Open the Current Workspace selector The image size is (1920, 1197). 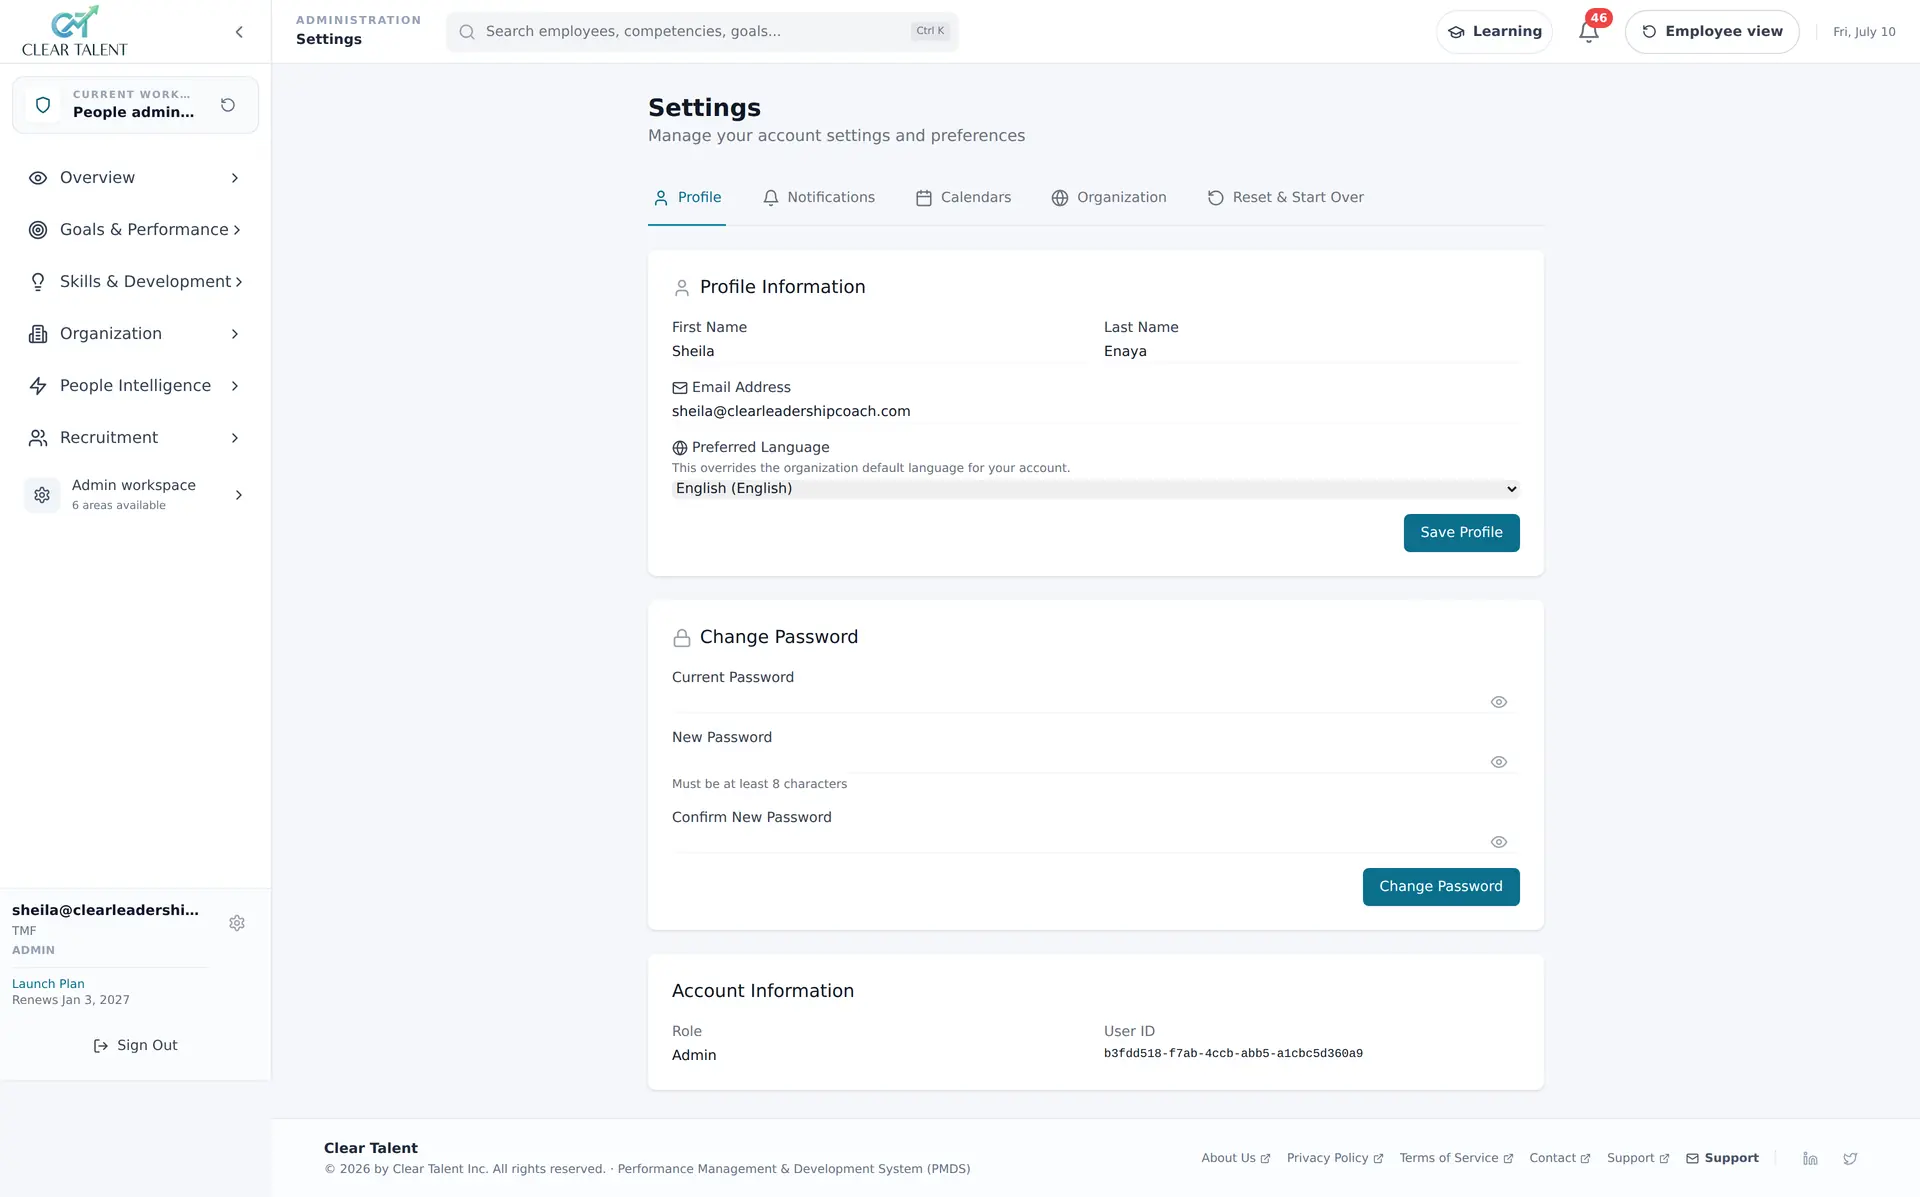click(x=135, y=105)
